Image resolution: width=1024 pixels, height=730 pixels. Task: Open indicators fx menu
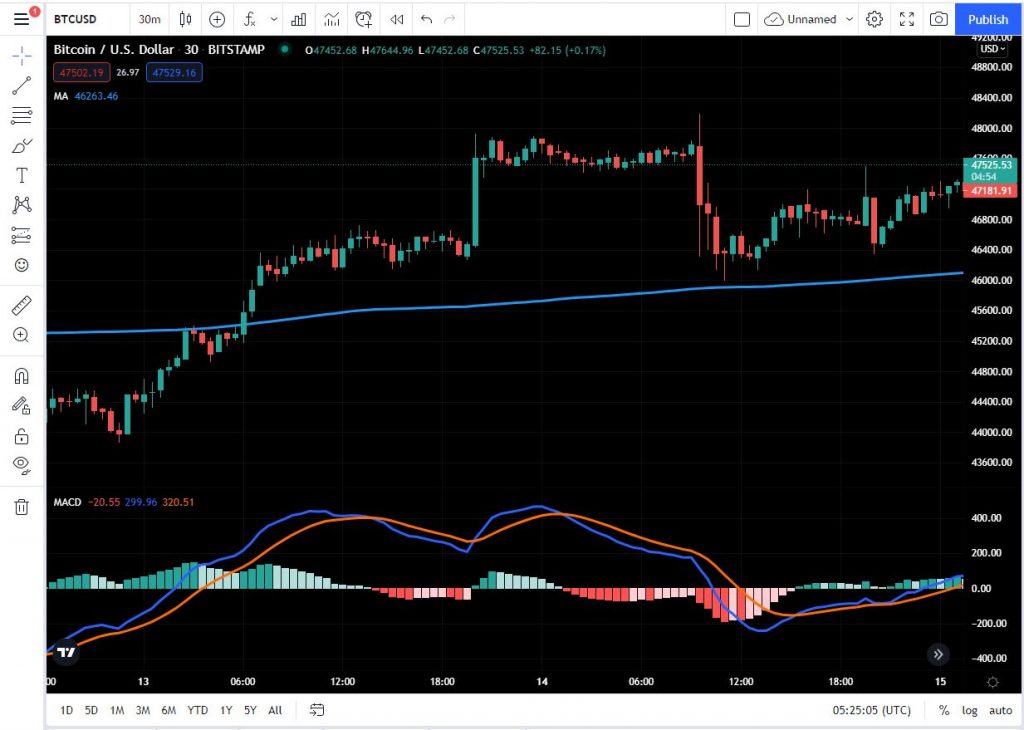coord(249,20)
